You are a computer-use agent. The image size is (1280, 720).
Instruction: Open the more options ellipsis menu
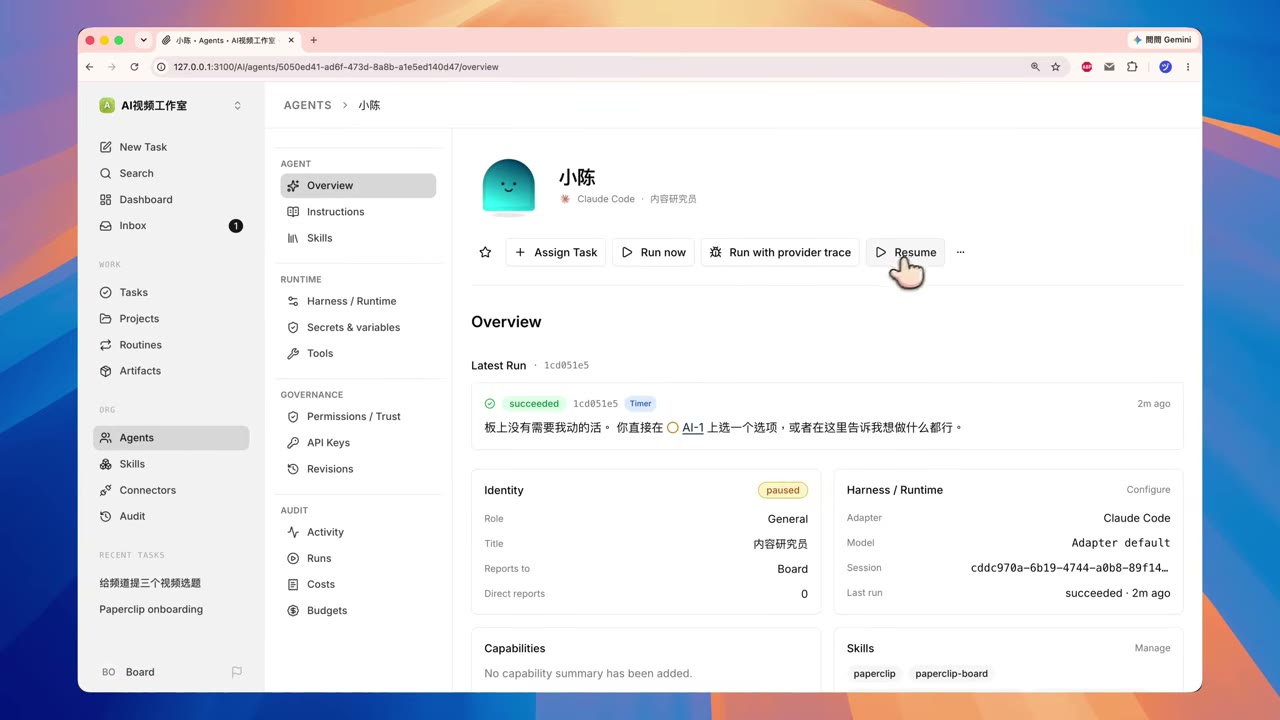coord(960,252)
